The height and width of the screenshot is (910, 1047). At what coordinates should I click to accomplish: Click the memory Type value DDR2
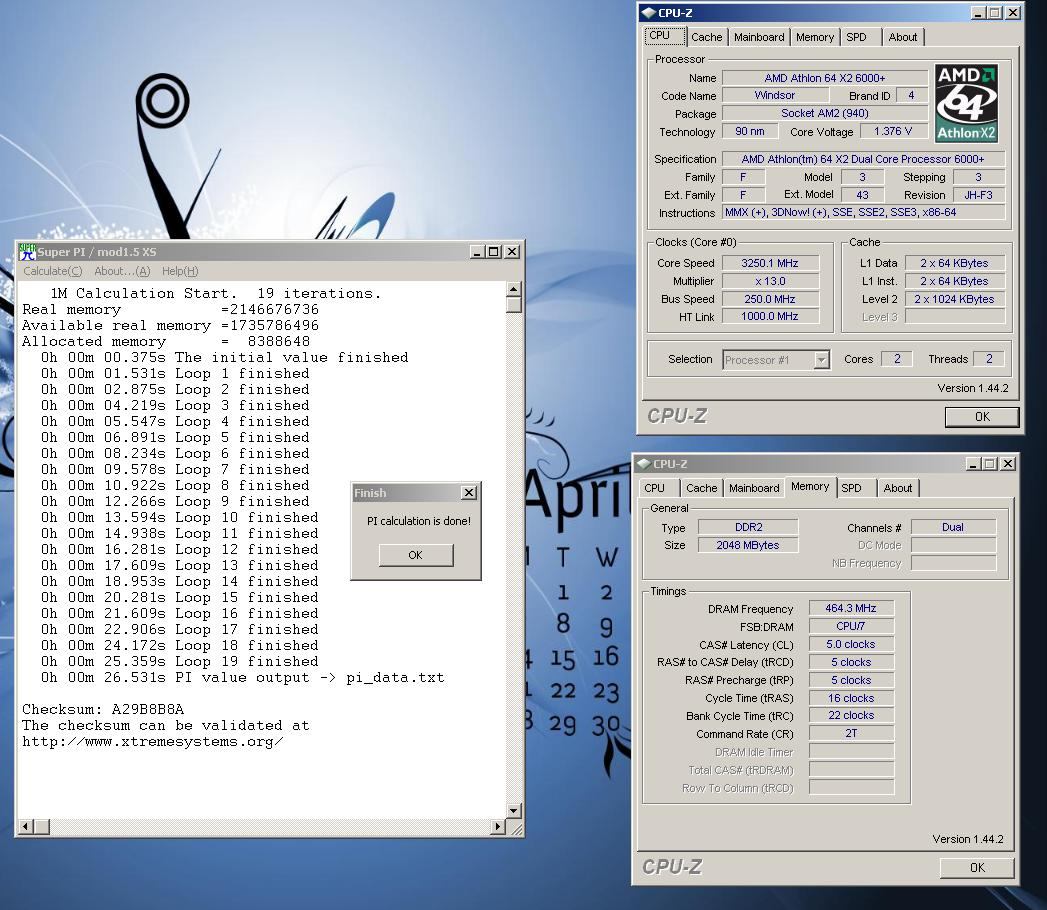[x=748, y=527]
